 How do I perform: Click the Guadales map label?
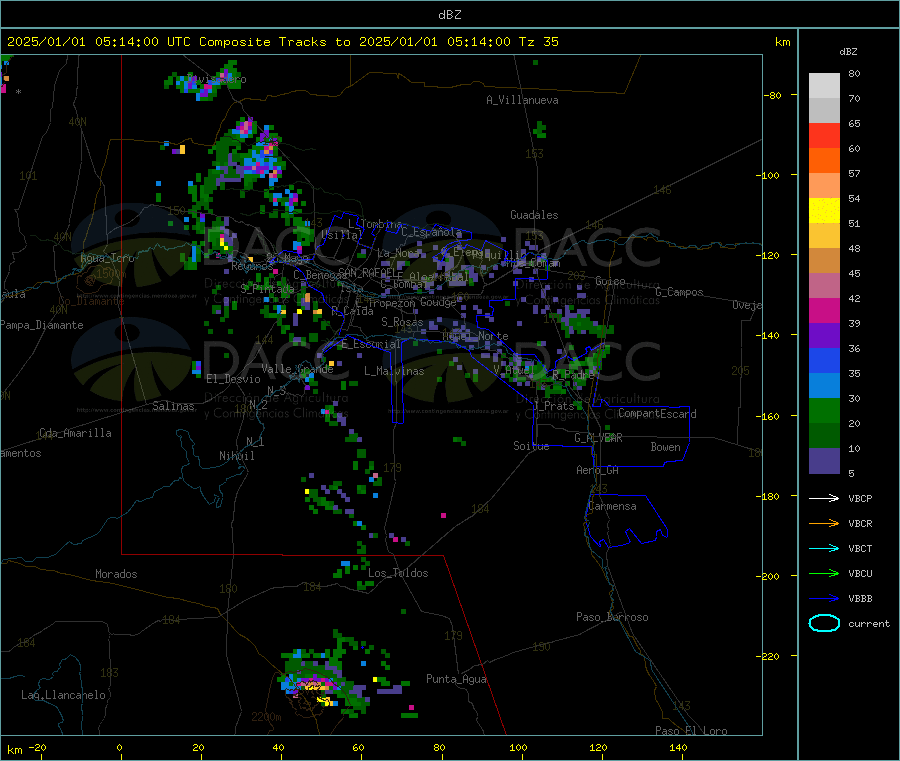534,215
